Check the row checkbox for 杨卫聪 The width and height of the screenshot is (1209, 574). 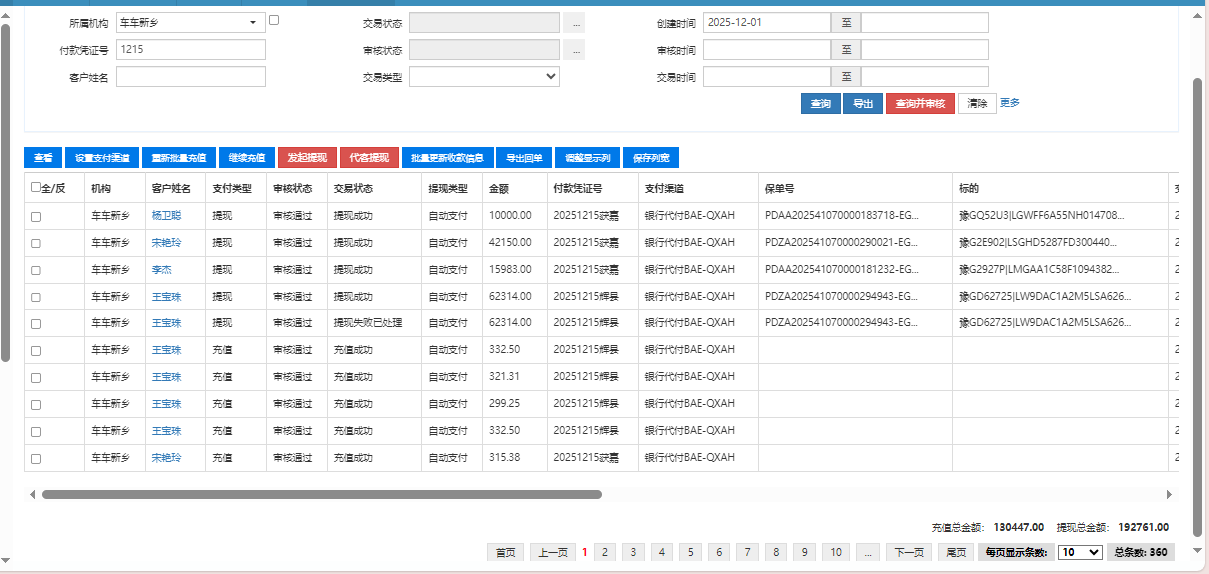37,216
